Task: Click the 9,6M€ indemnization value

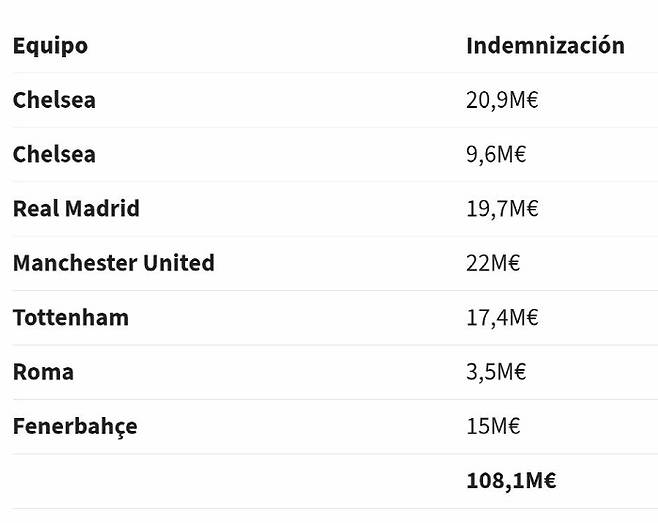Action: 496,154
